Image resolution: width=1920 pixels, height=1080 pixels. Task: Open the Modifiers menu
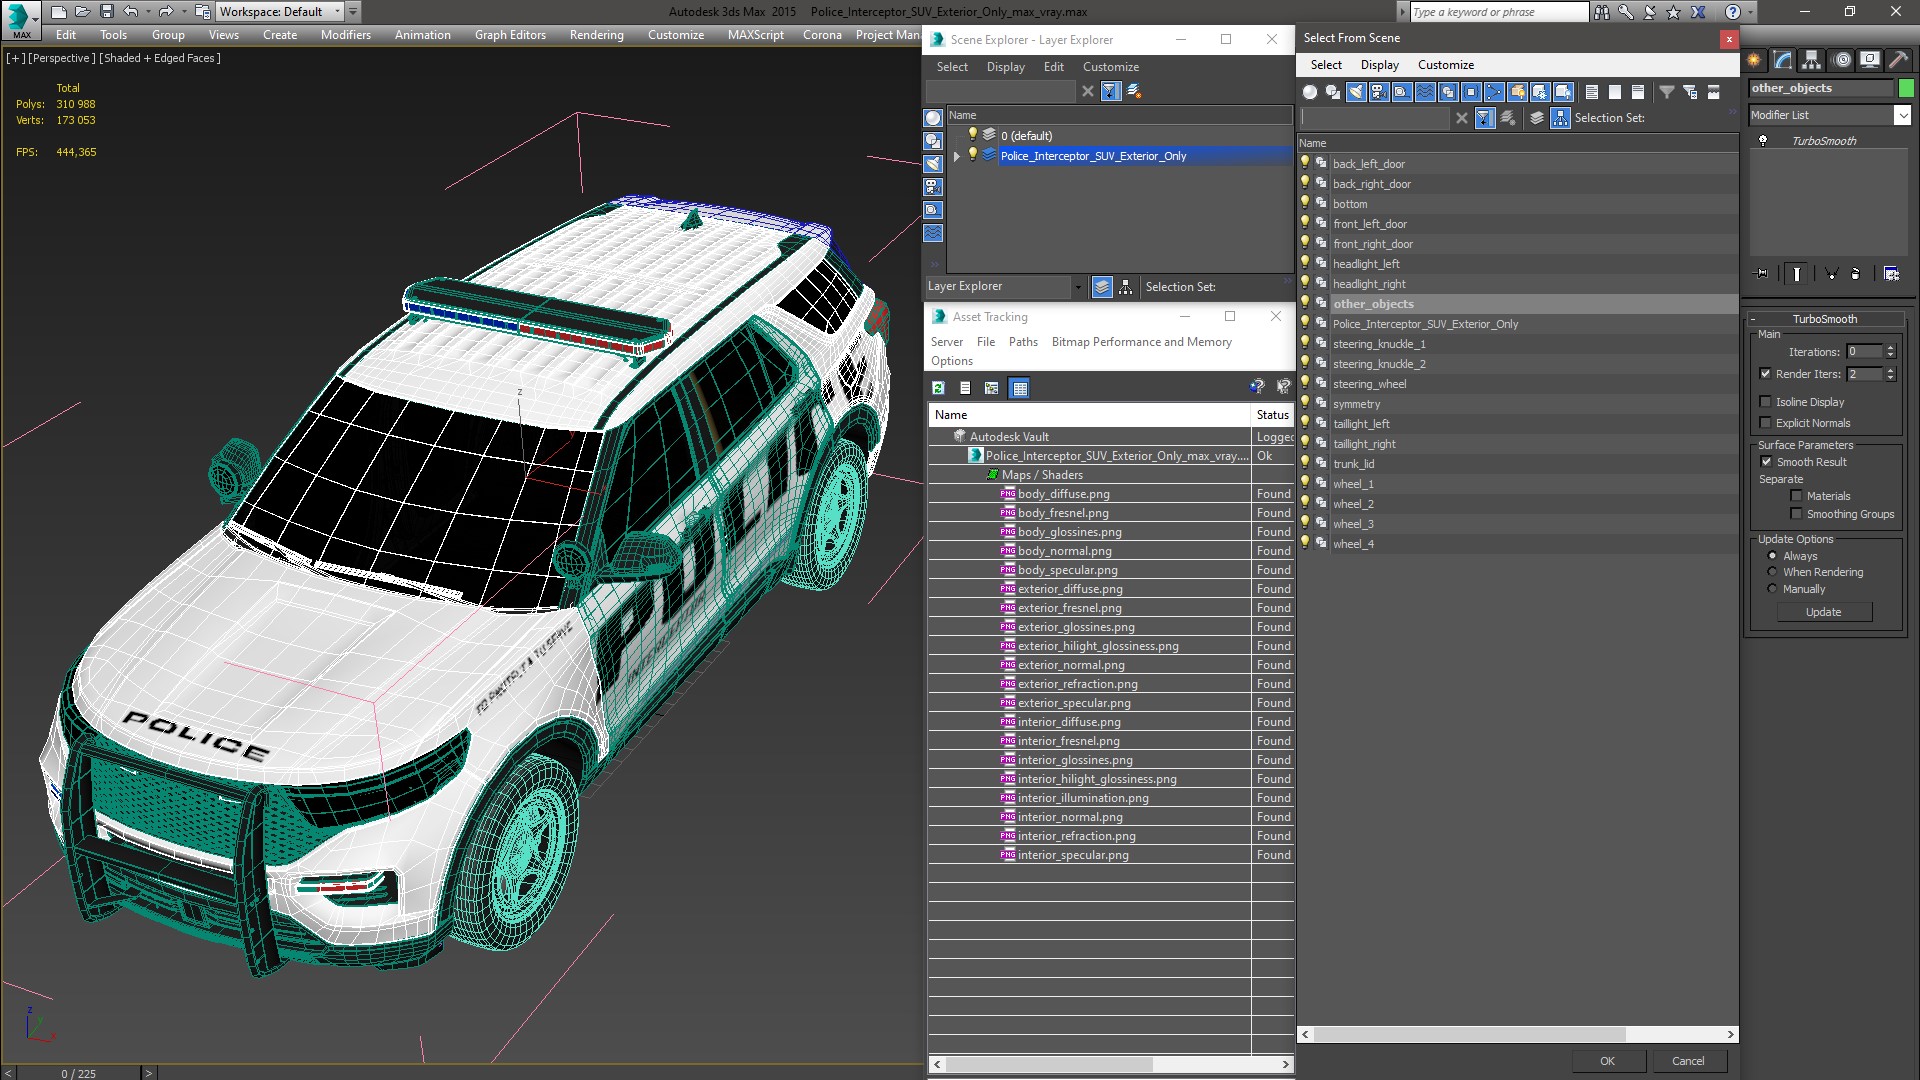point(345,35)
